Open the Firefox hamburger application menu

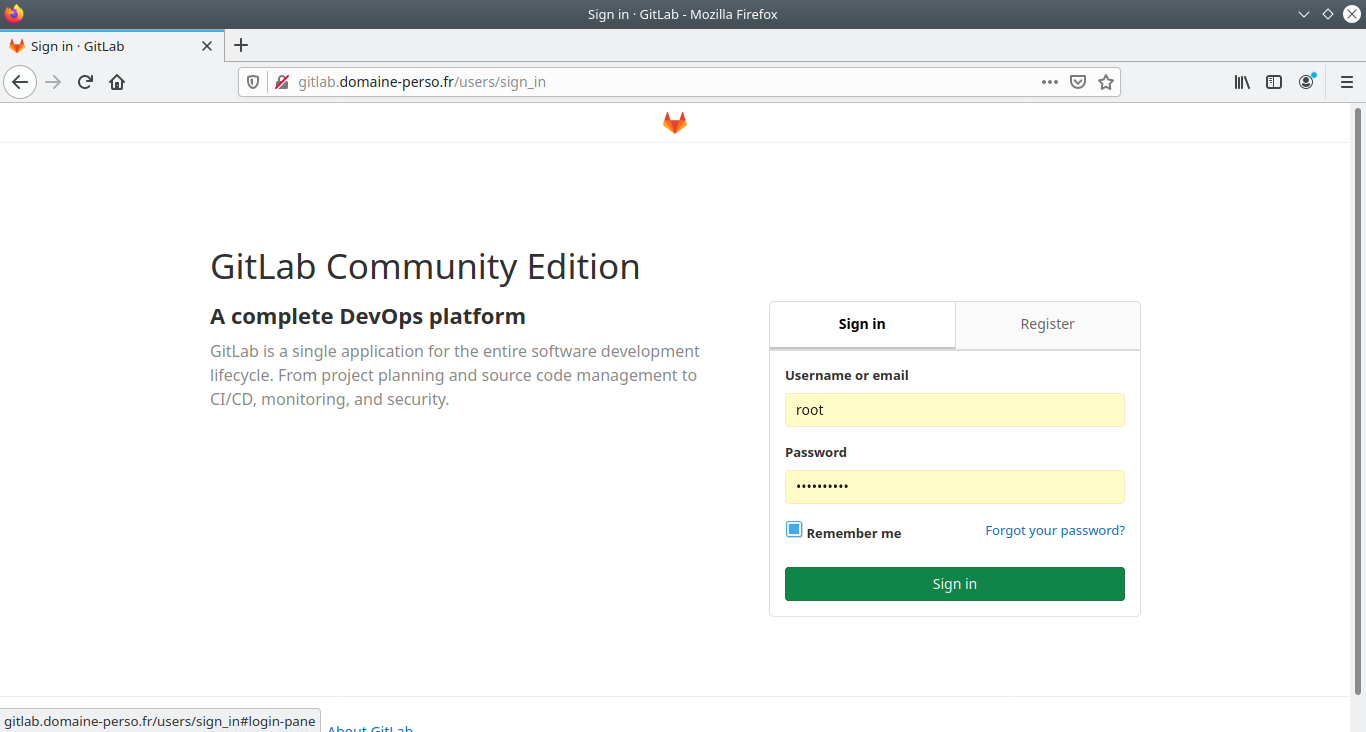[x=1346, y=82]
